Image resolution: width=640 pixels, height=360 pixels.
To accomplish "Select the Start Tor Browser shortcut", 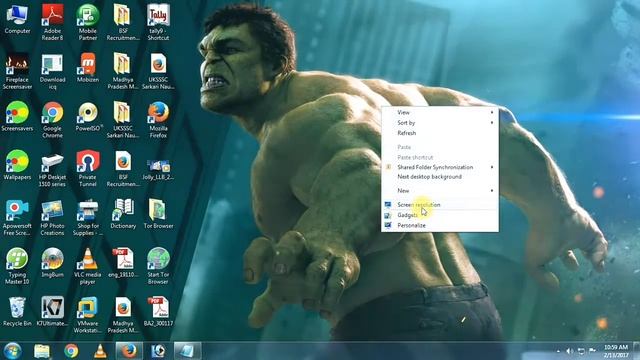I will 158,266.
